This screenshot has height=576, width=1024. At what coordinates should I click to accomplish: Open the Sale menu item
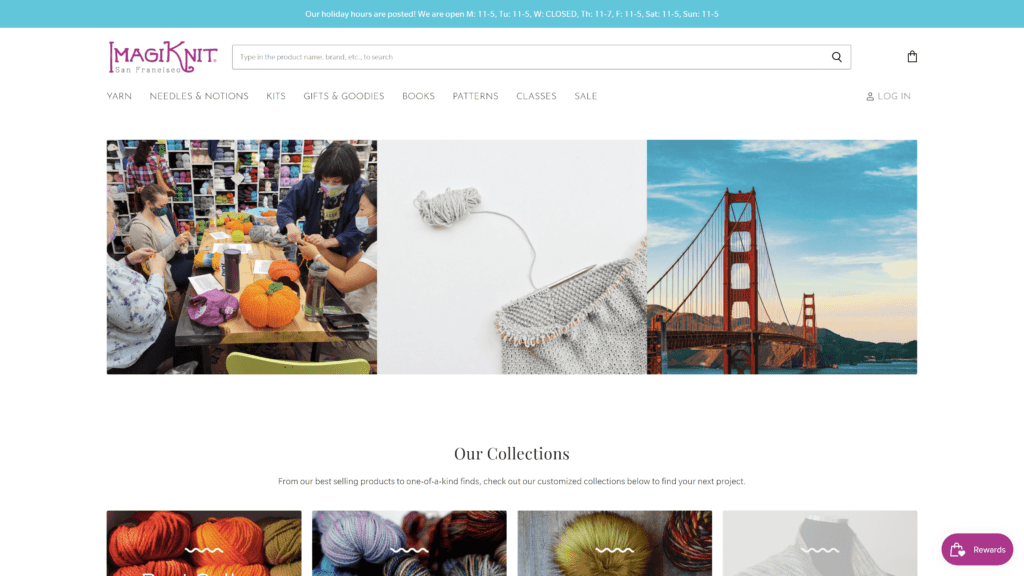(586, 96)
